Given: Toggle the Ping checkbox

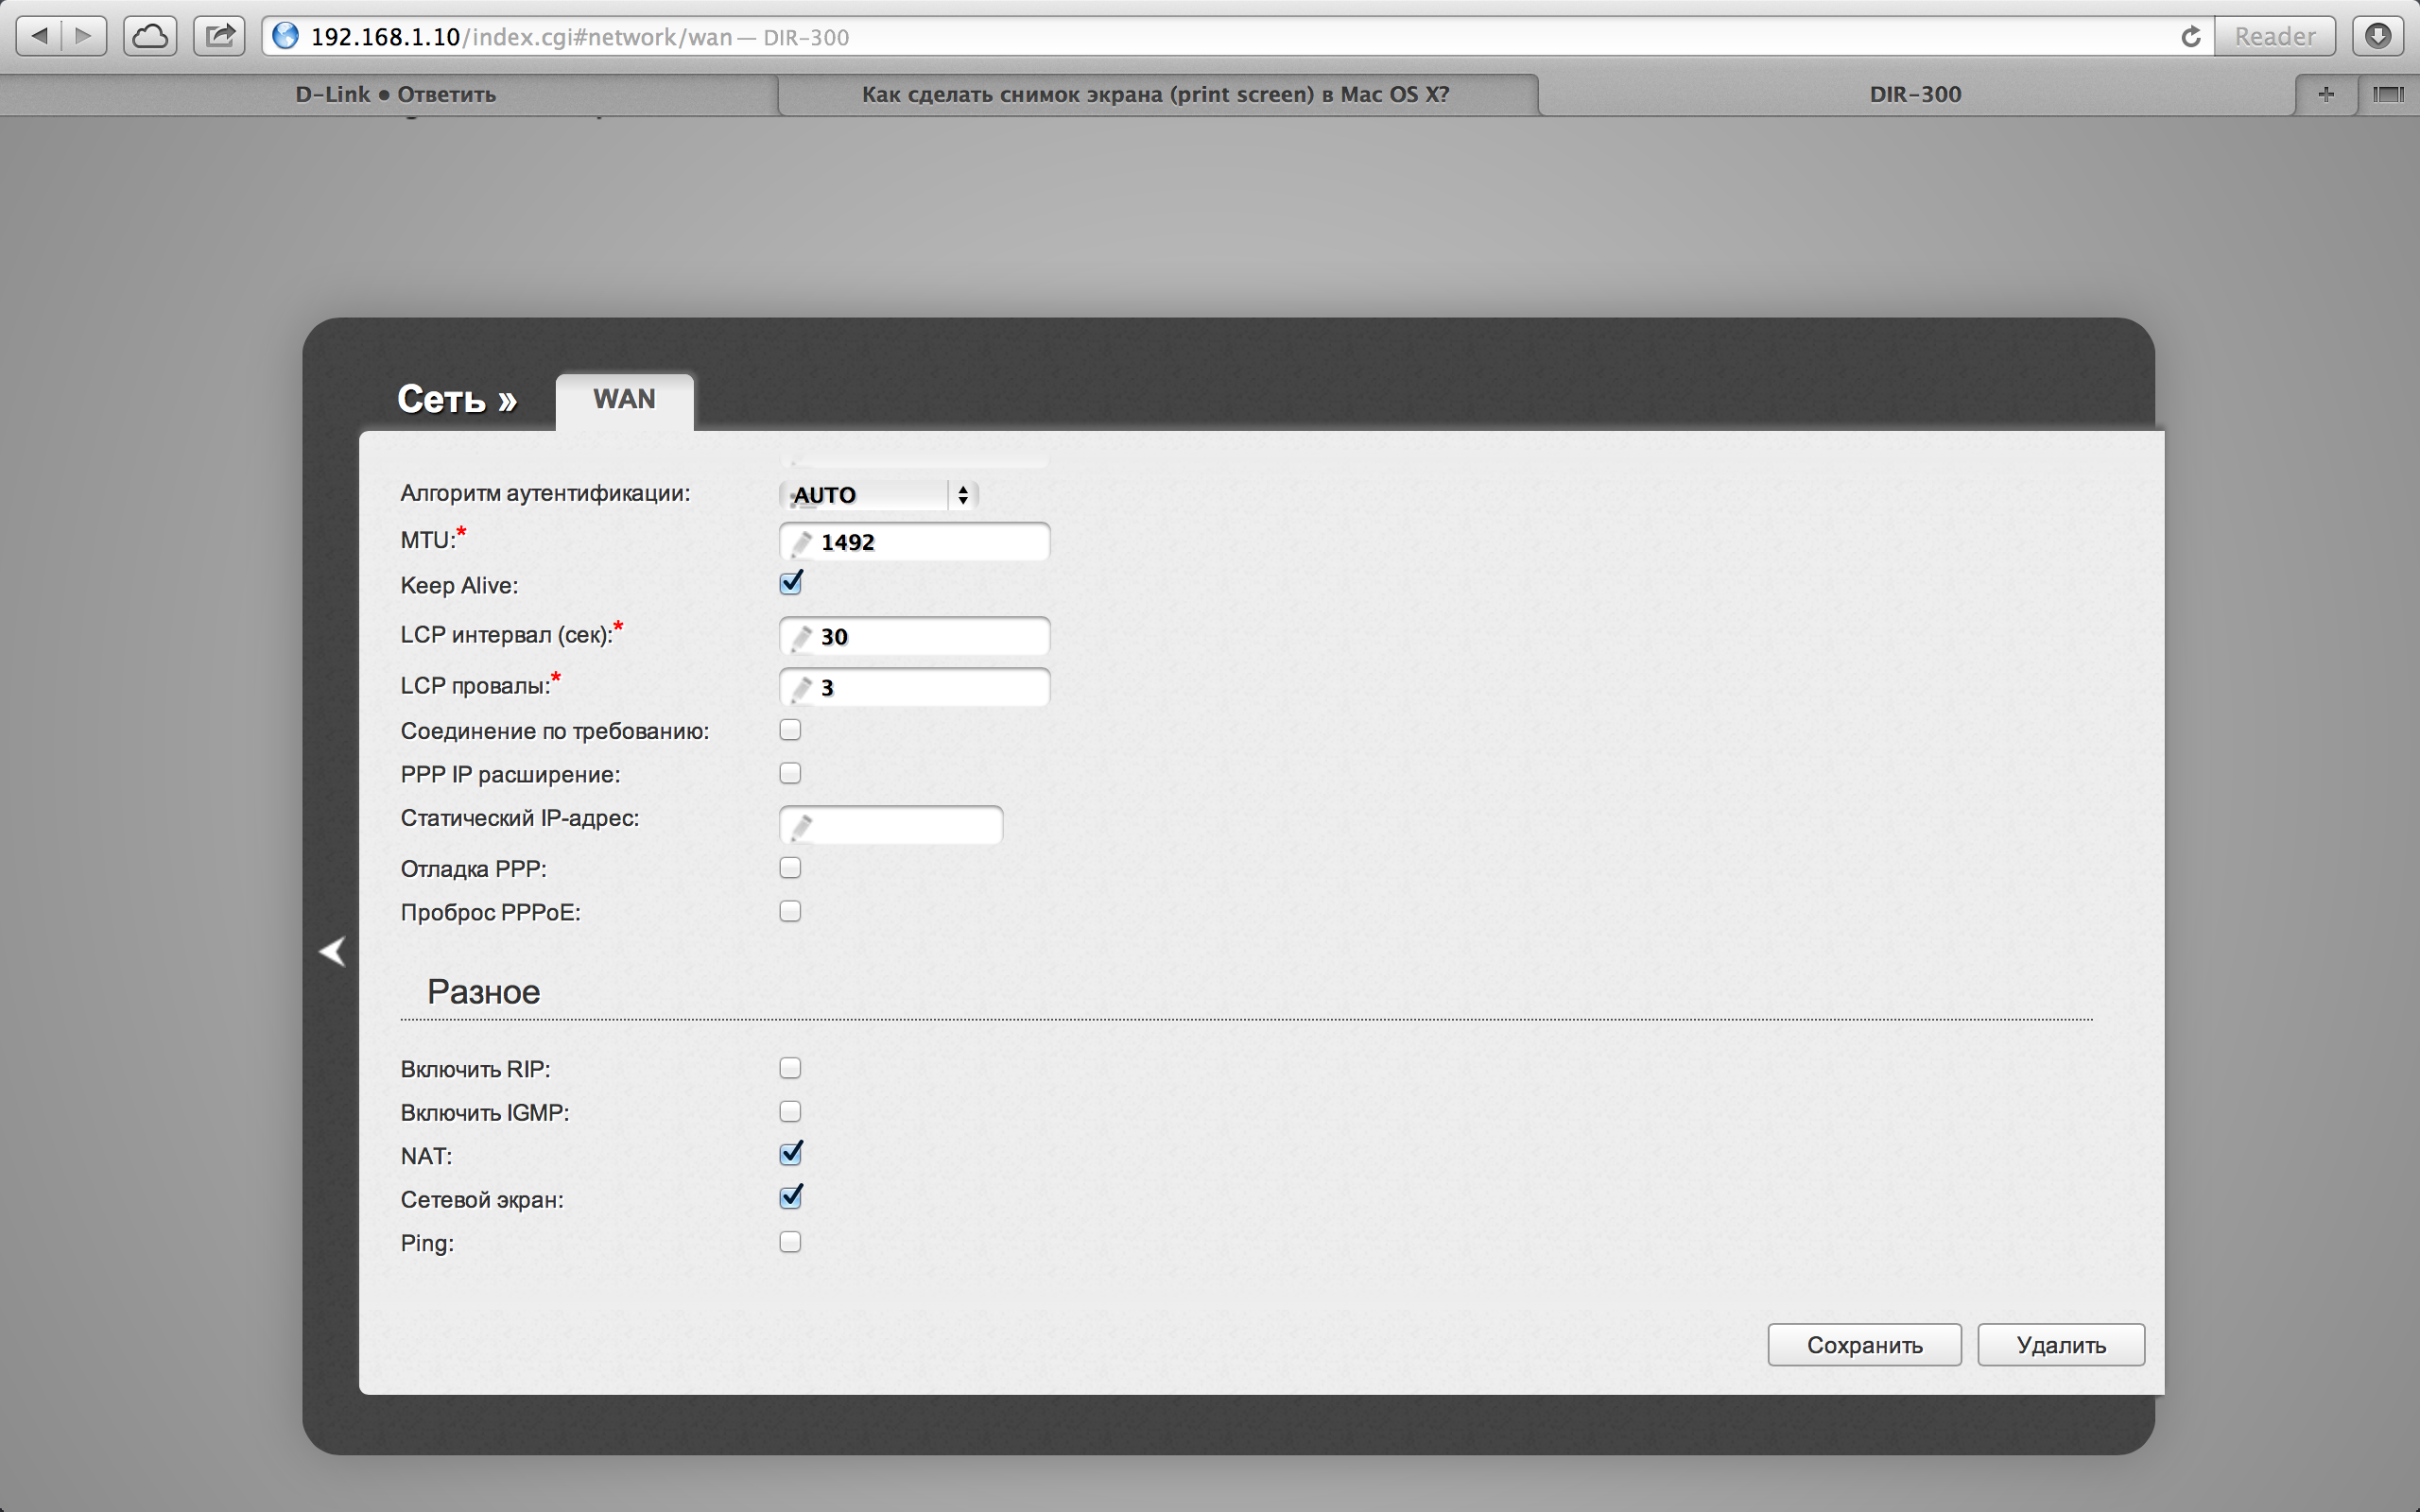Looking at the screenshot, I should (x=790, y=1242).
